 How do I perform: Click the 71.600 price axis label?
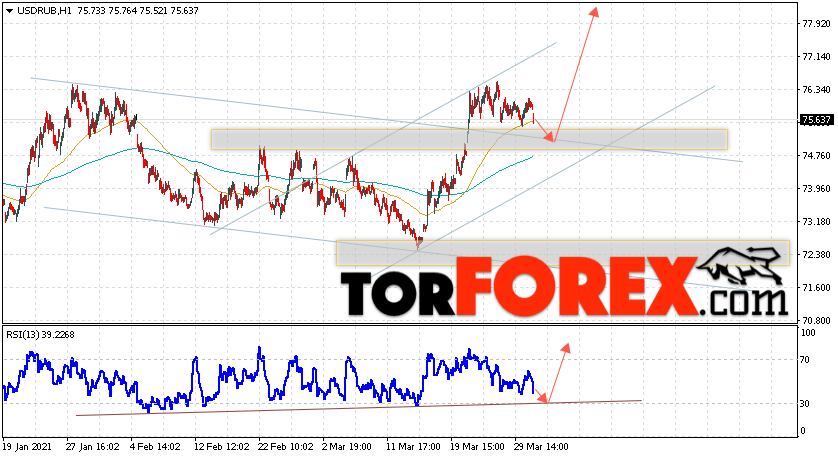click(817, 288)
